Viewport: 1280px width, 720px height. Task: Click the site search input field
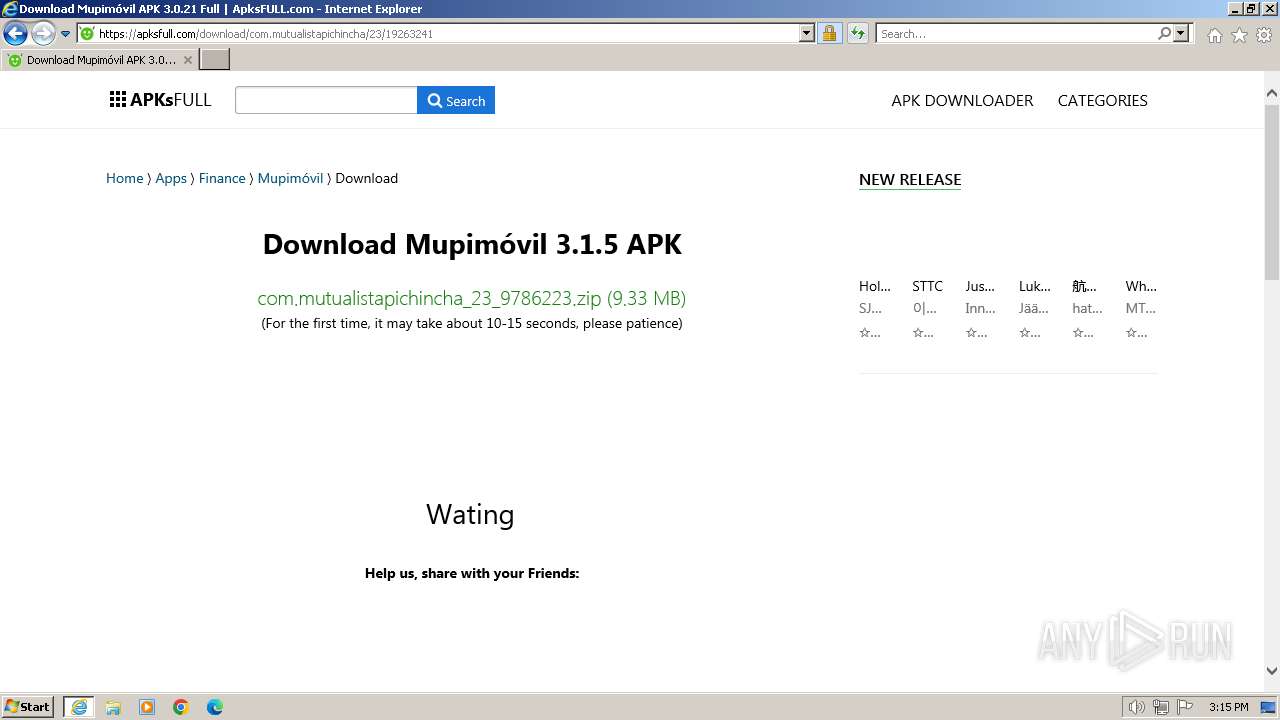pyautogui.click(x=326, y=100)
